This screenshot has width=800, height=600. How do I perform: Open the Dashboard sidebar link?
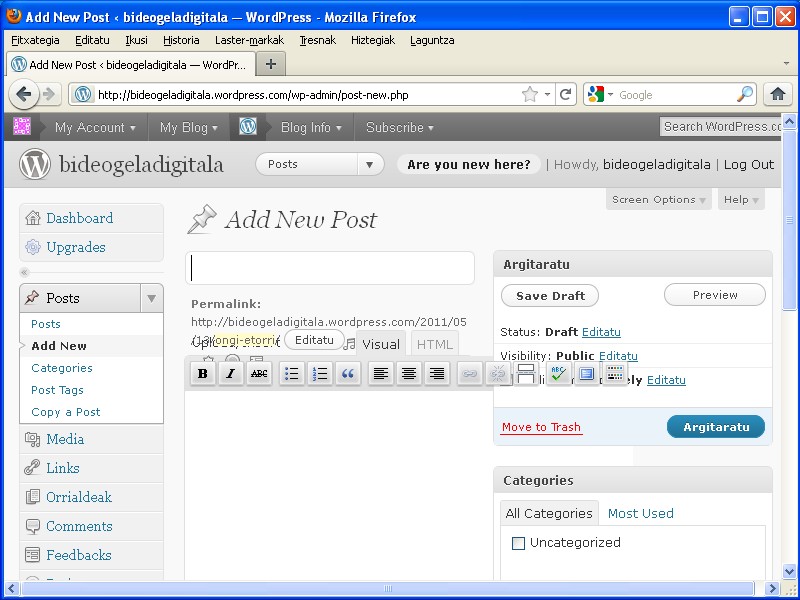pyautogui.click(x=80, y=218)
